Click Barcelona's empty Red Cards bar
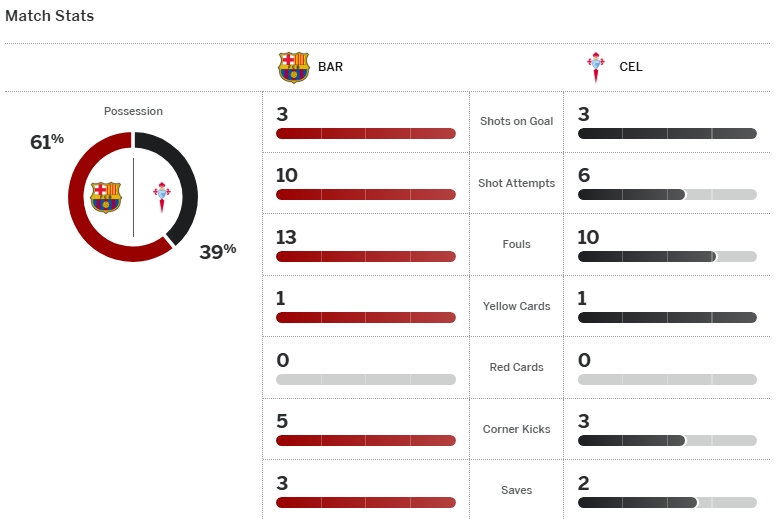This screenshot has width=776, height=519. pyautogui.click(x=365, y=379)
